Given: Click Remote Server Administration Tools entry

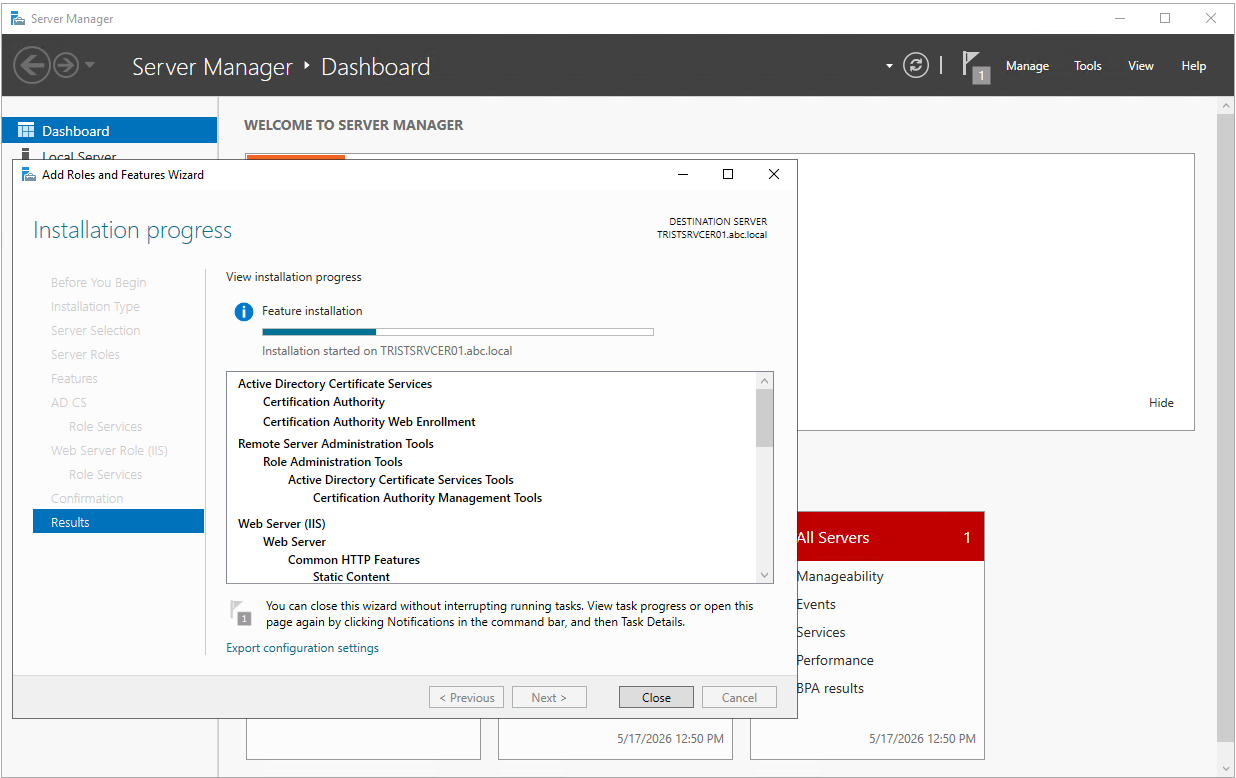Looking at the screenshot, I should (336, 444).
